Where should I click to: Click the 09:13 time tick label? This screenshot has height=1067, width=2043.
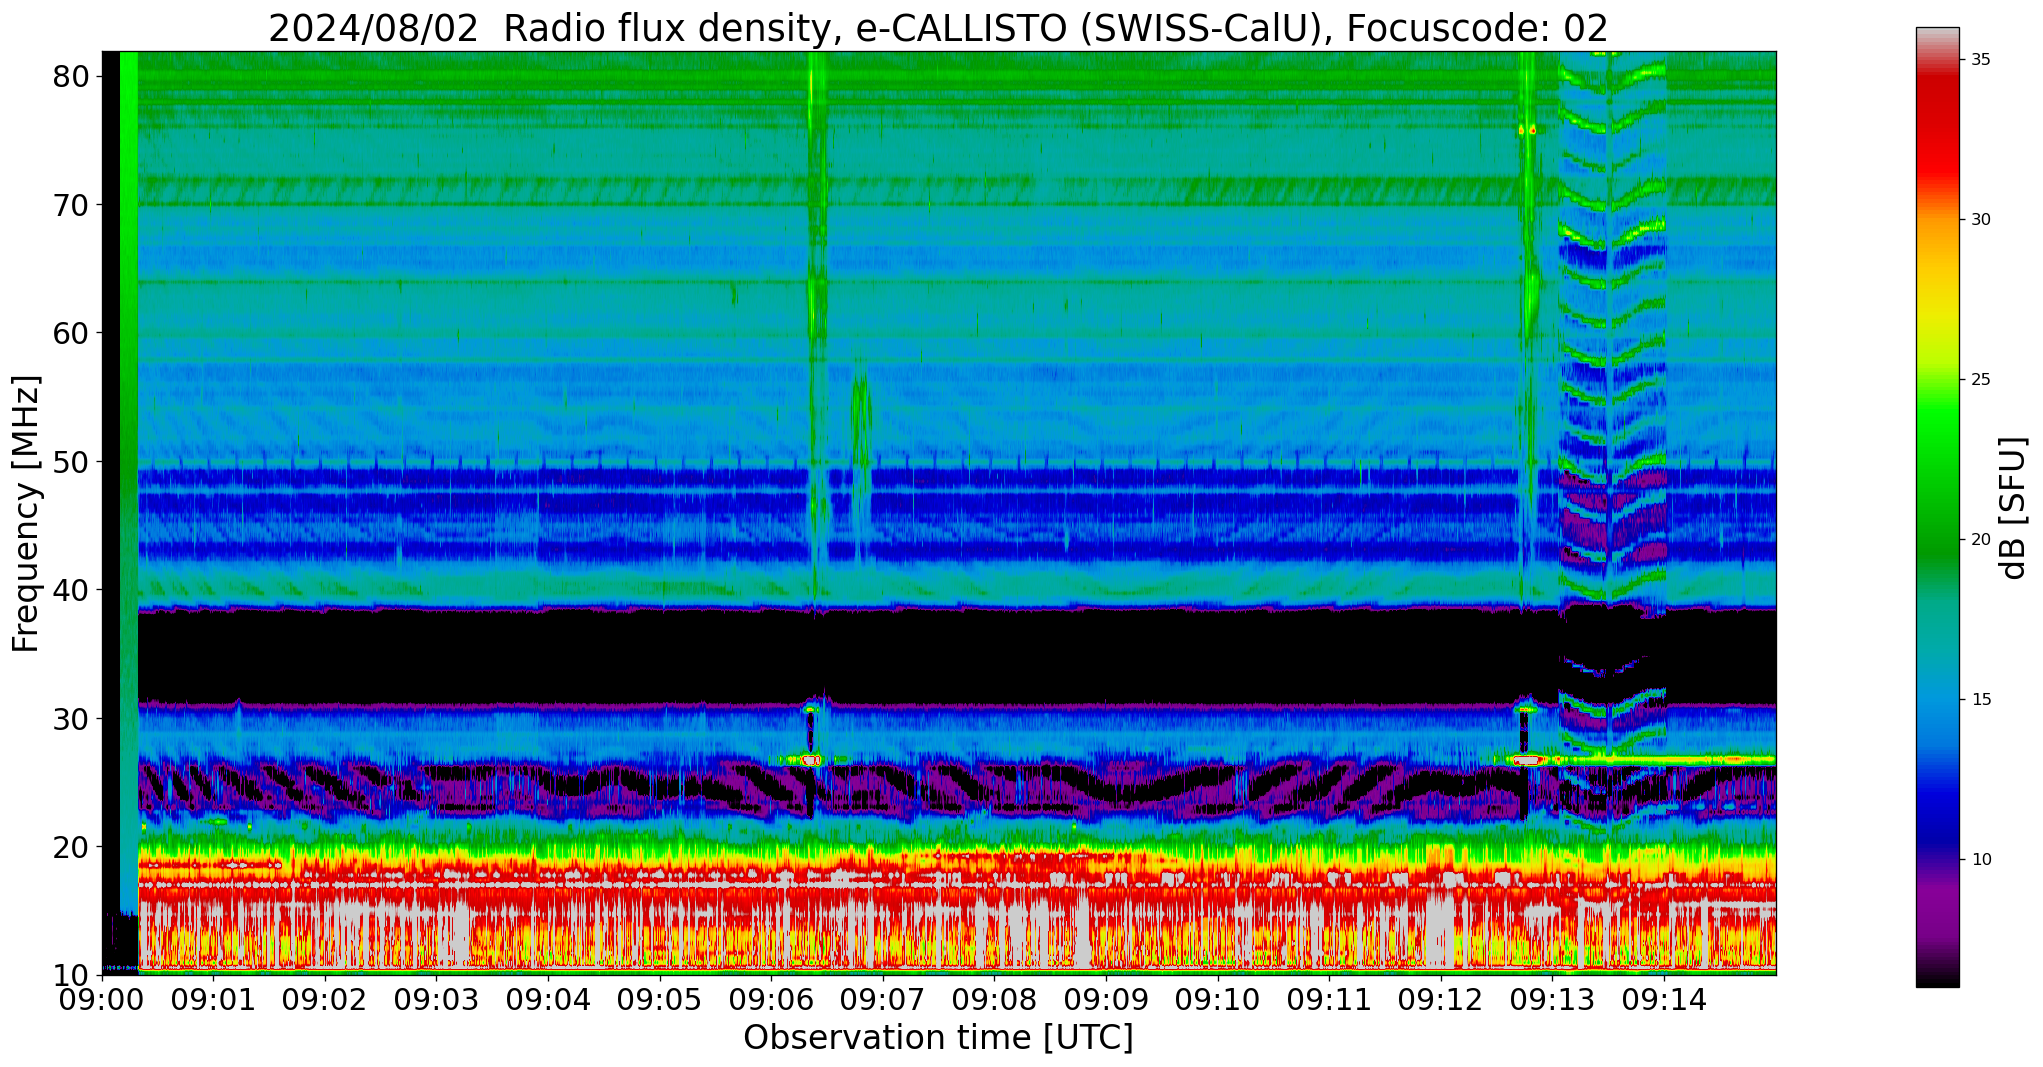tap(1552, 1001)
